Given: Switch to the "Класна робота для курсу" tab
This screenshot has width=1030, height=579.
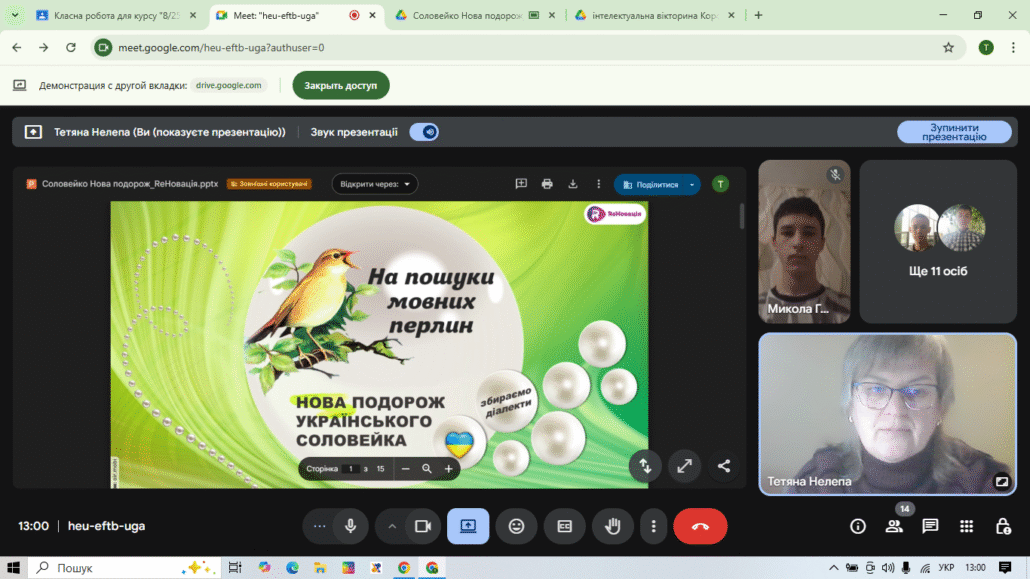Looking at the screenshot, I should click(110, 15).
